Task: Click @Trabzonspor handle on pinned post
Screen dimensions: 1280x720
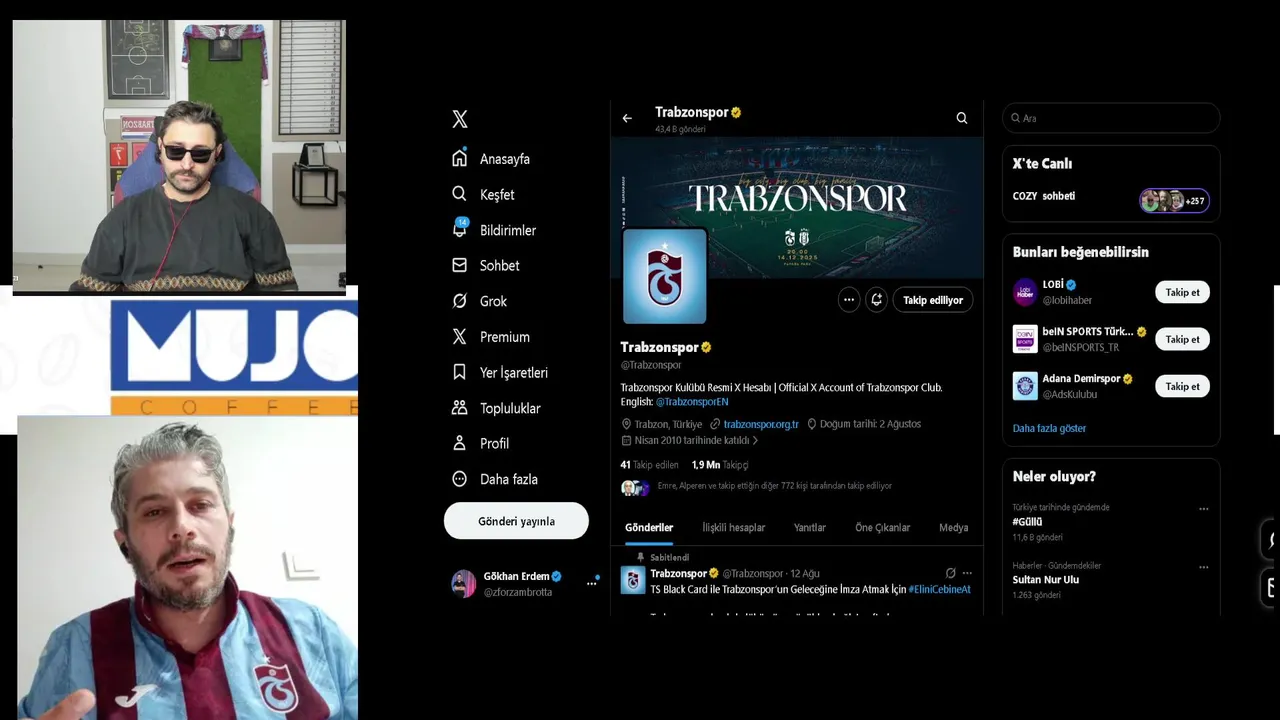Action: (x=753, y=574)
